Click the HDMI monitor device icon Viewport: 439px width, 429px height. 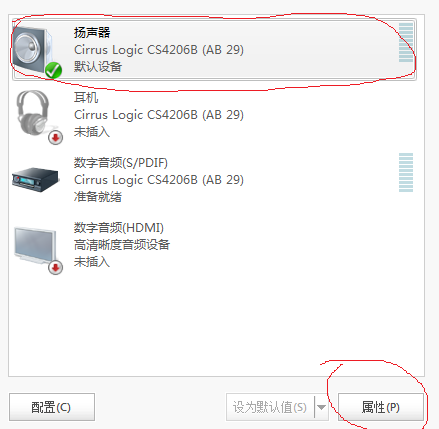click(x=36, y=246)
